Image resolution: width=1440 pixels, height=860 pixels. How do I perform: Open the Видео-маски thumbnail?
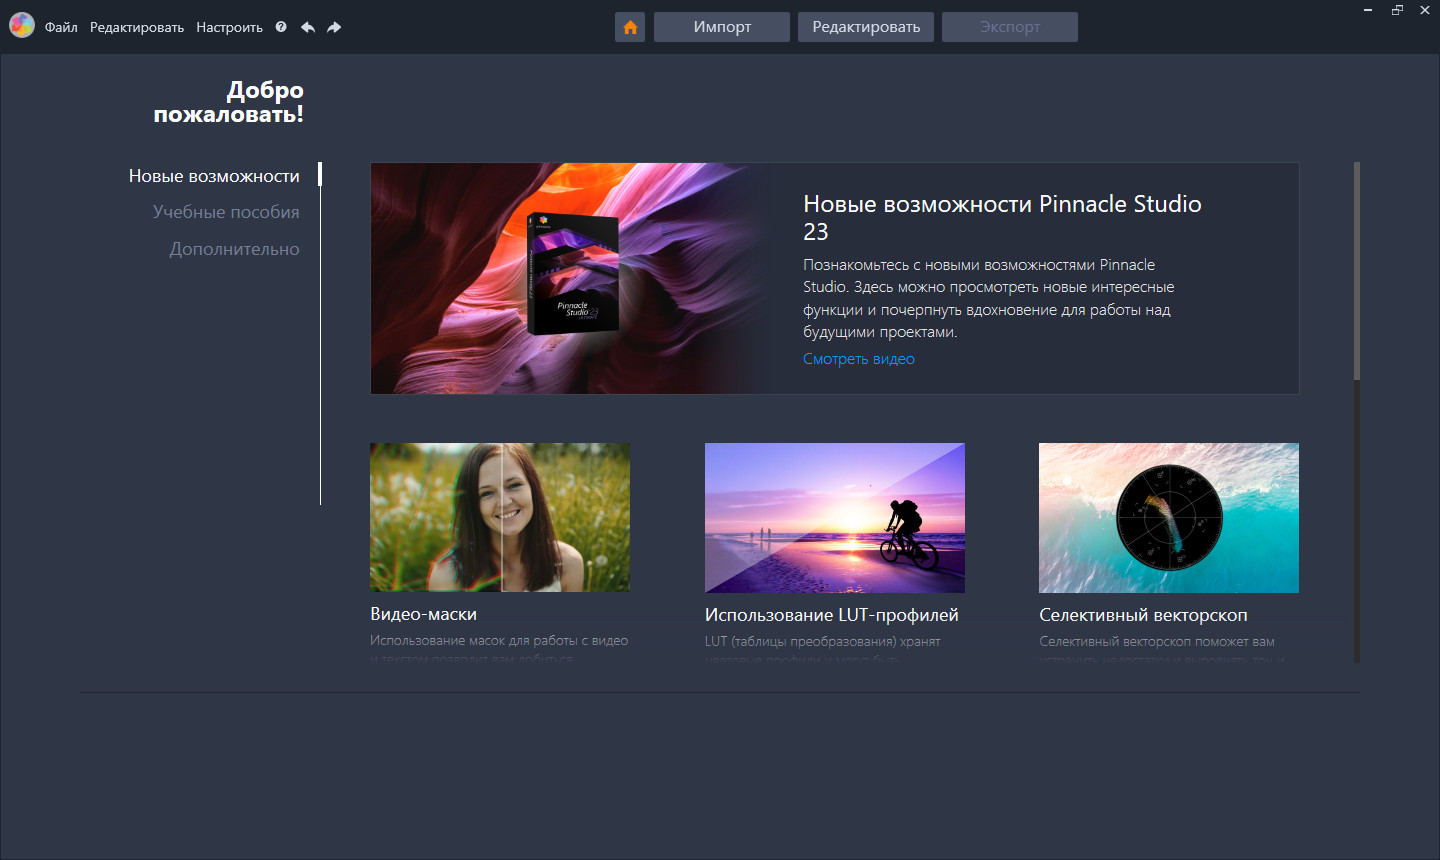[500, 517]
